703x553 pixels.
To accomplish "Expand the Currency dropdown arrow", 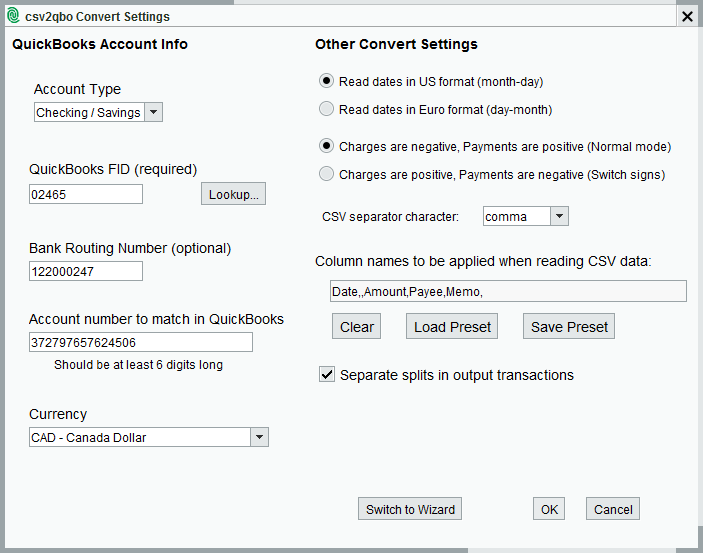I will (259, 437).
